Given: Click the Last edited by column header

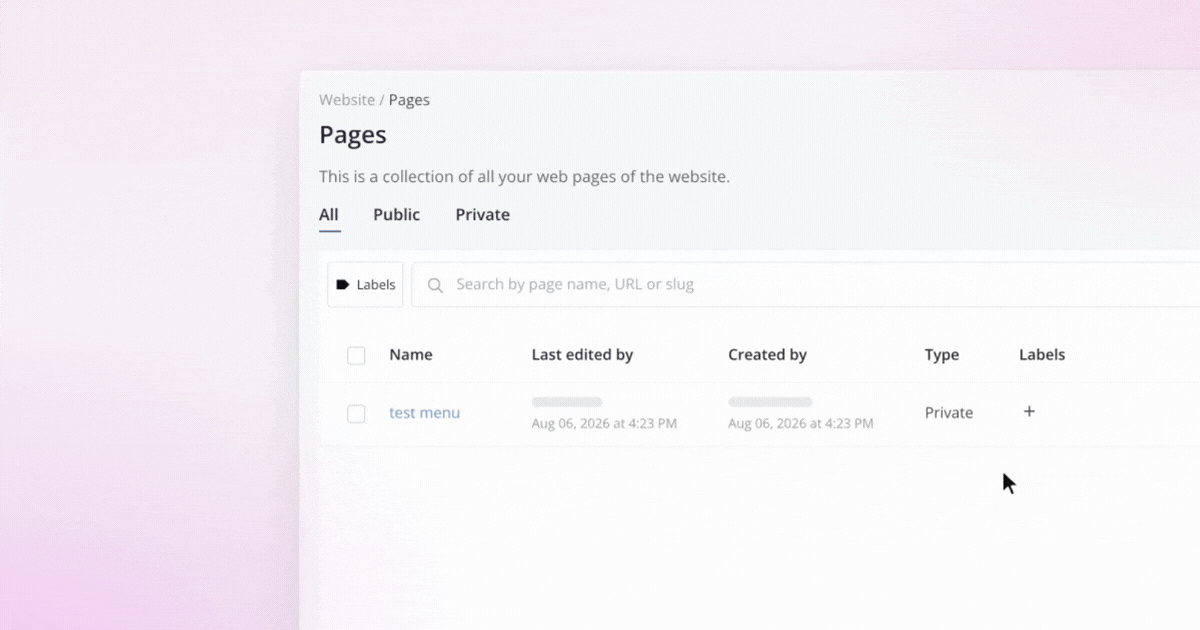Looking at the screenshot, I should pos(582,355).
